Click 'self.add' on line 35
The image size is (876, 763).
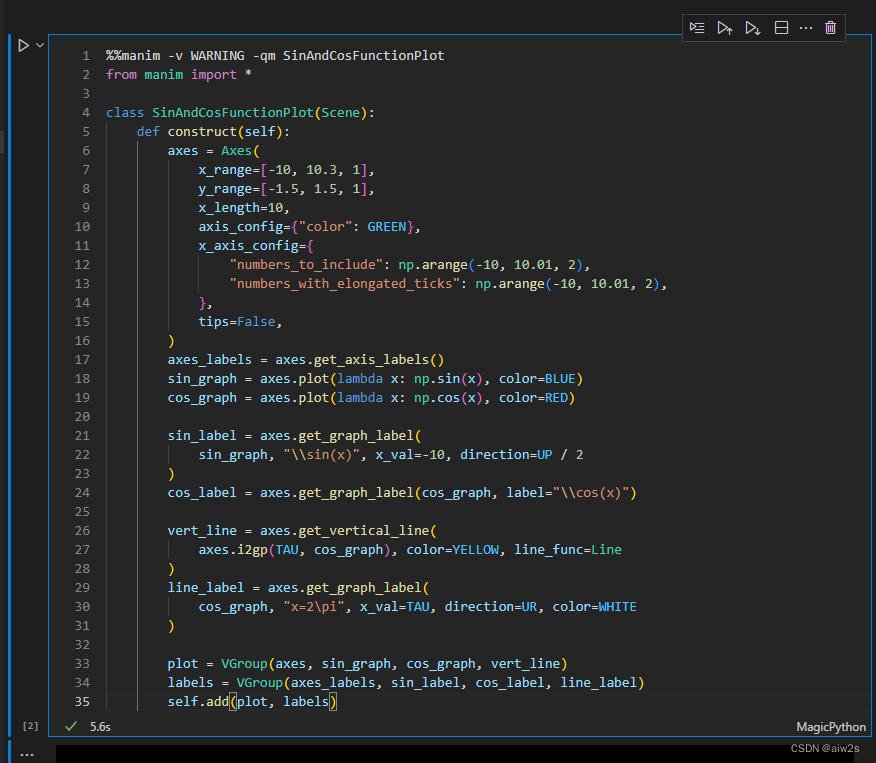[198, 702]
